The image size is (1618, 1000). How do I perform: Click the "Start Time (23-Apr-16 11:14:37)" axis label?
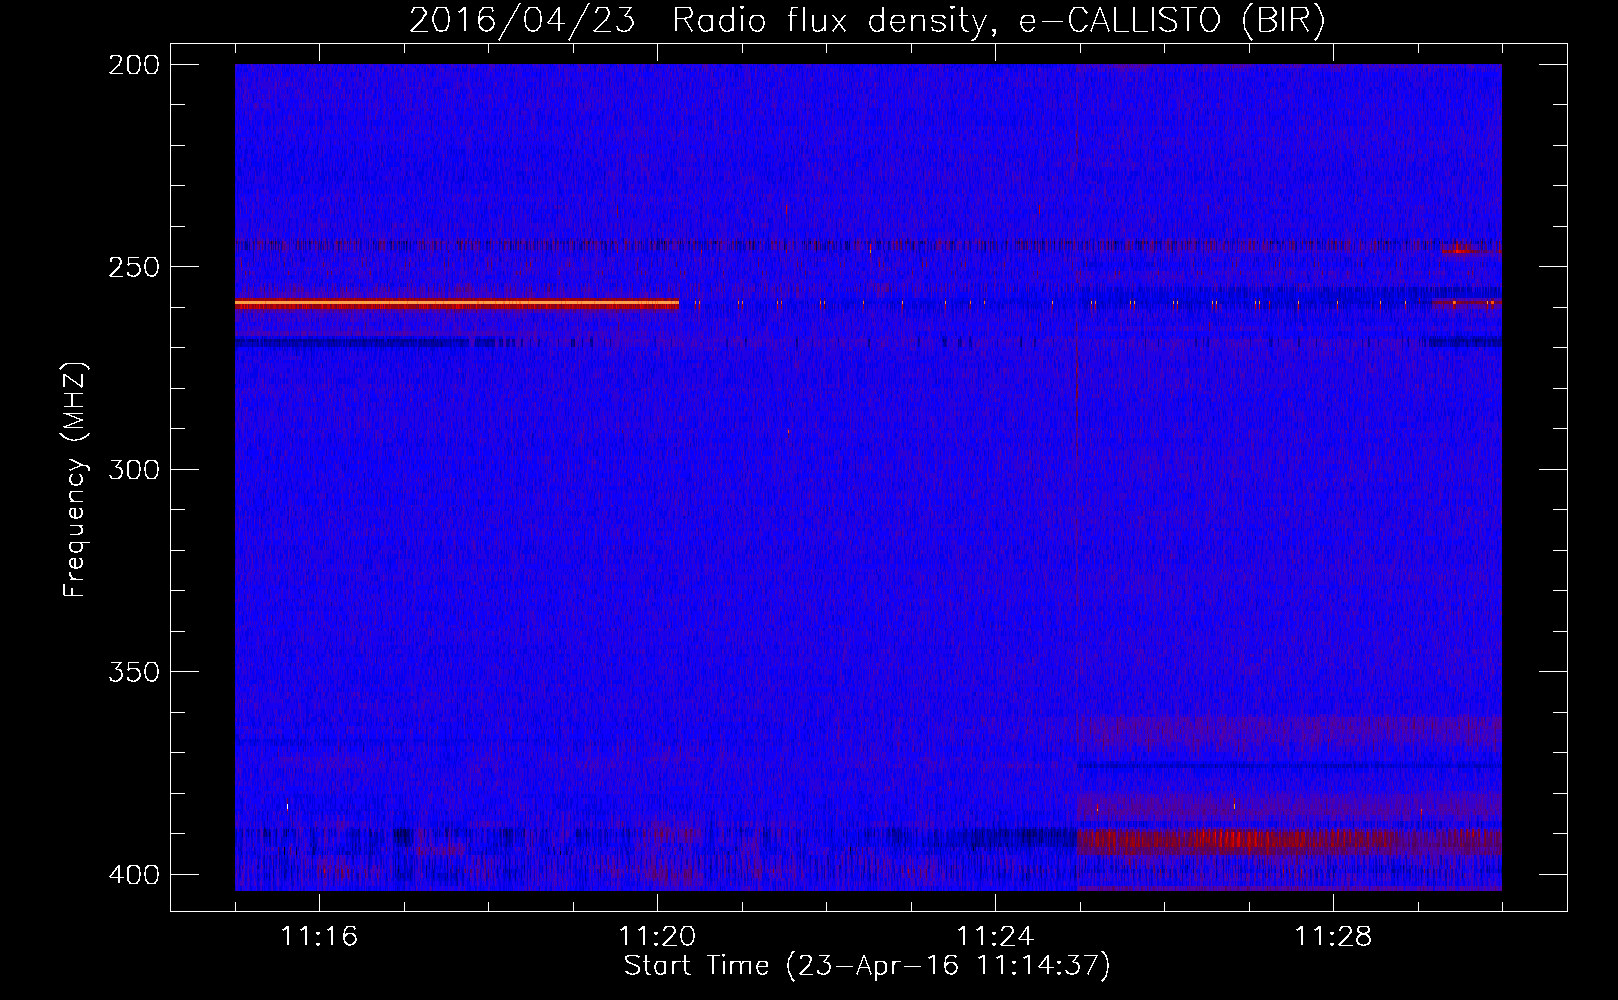tap(867, 966)
